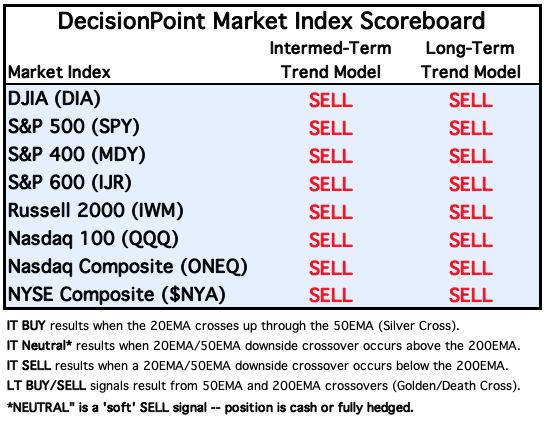Click the S&P 400 (MDY) row label

[x=76, y=155]
